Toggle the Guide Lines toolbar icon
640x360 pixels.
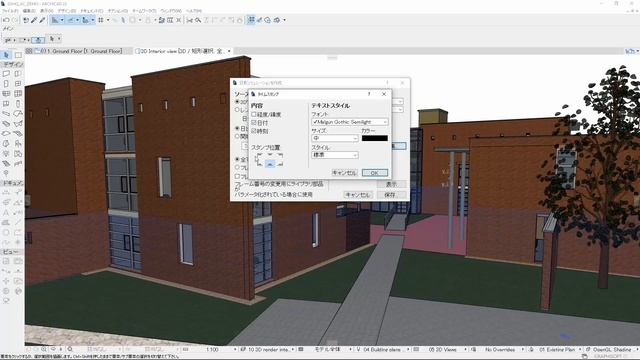(x=55, y=20)
